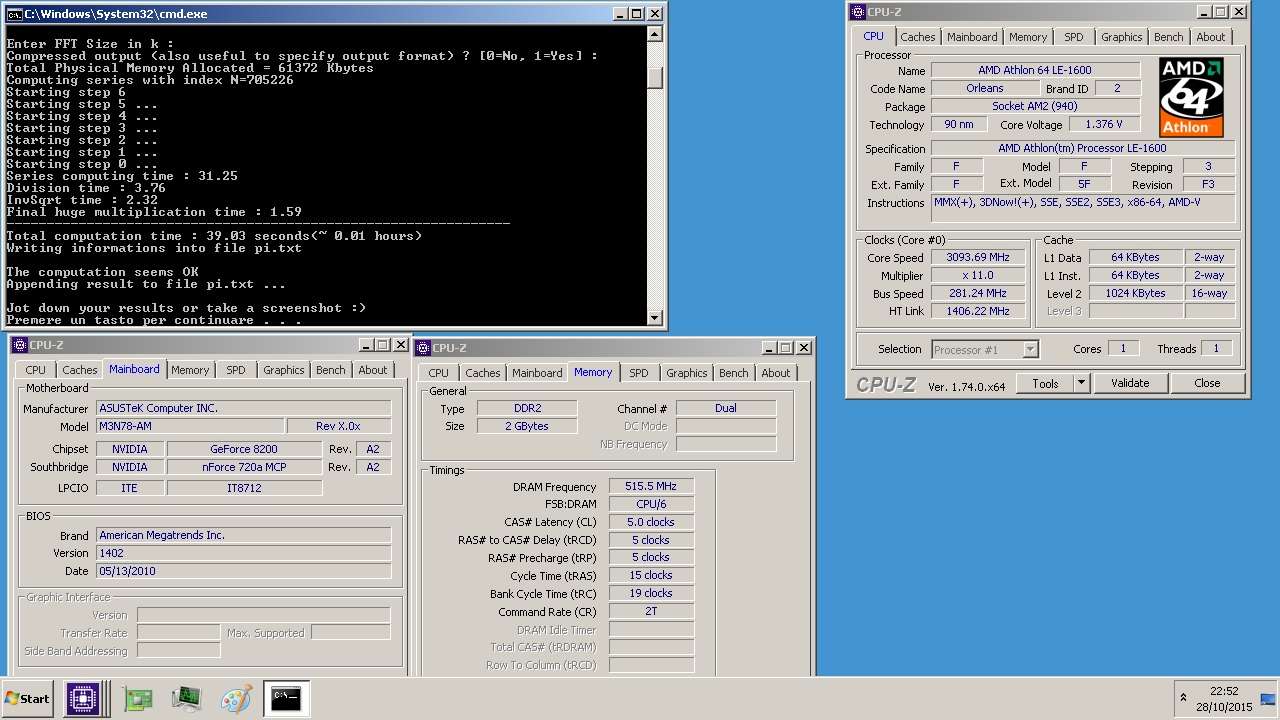Click the Command Rate value 2T

pyautogui.click(x=651, y=612)
